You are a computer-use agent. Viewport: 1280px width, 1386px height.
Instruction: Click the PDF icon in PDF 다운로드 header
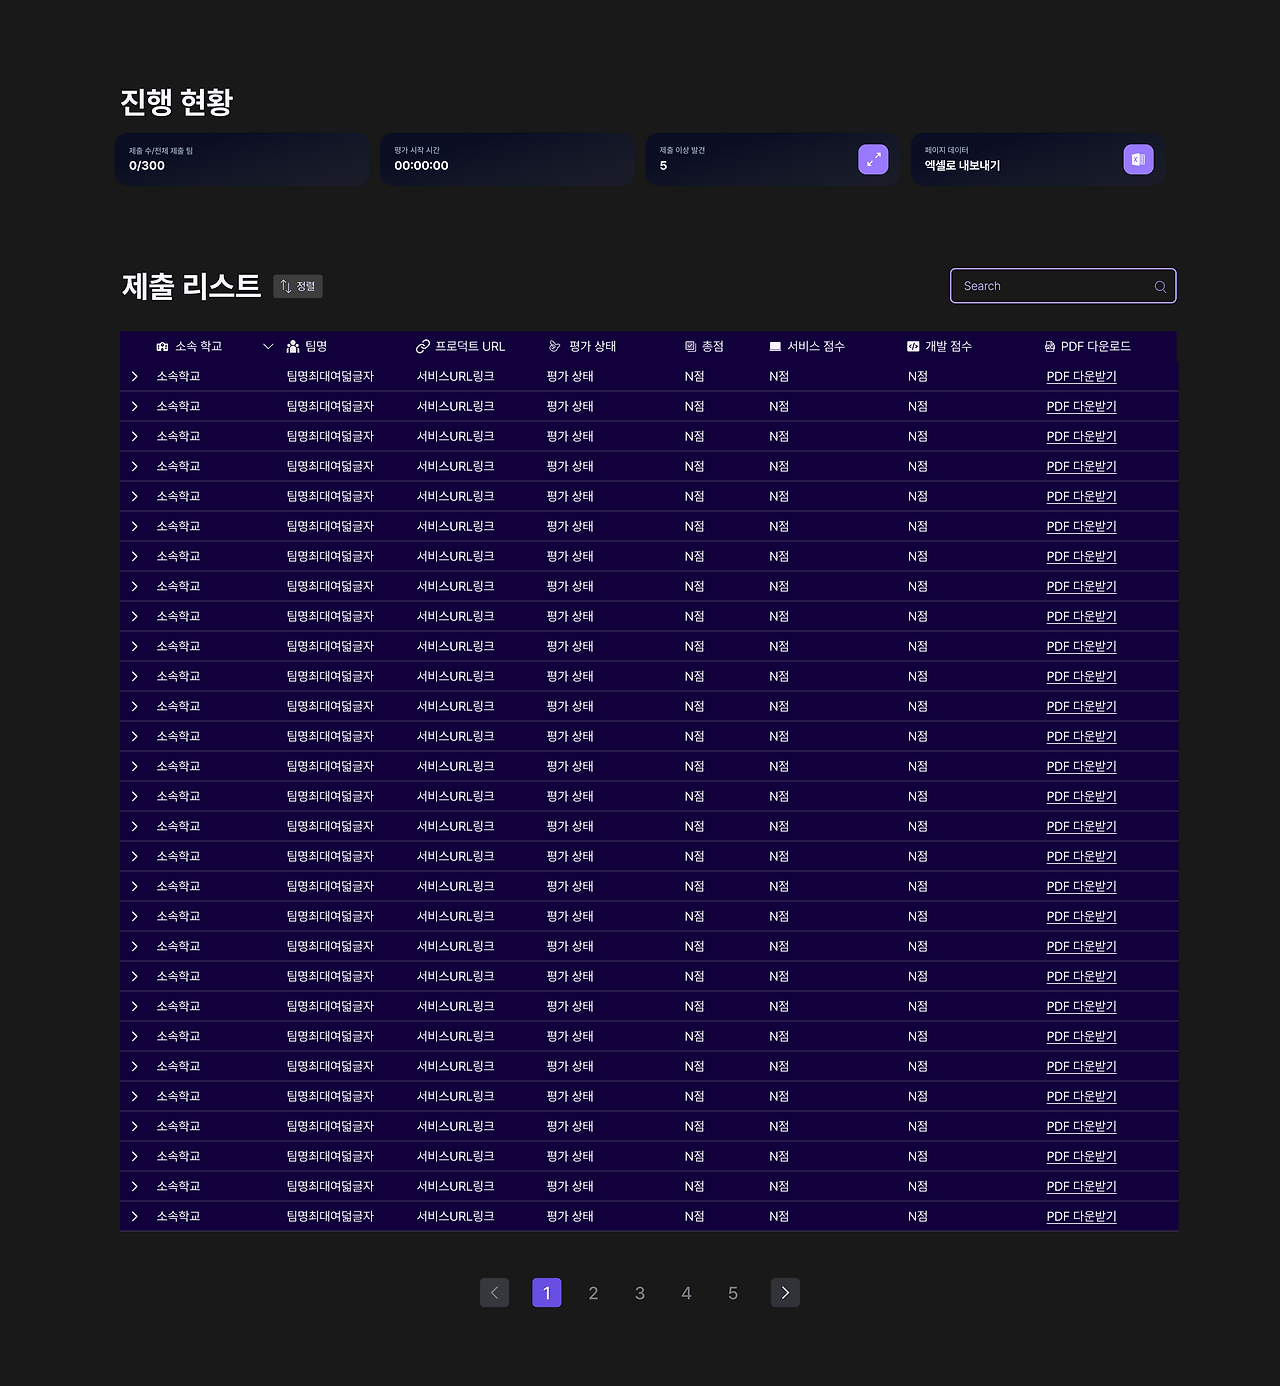pyautogui.click(x=1049, y=346)
